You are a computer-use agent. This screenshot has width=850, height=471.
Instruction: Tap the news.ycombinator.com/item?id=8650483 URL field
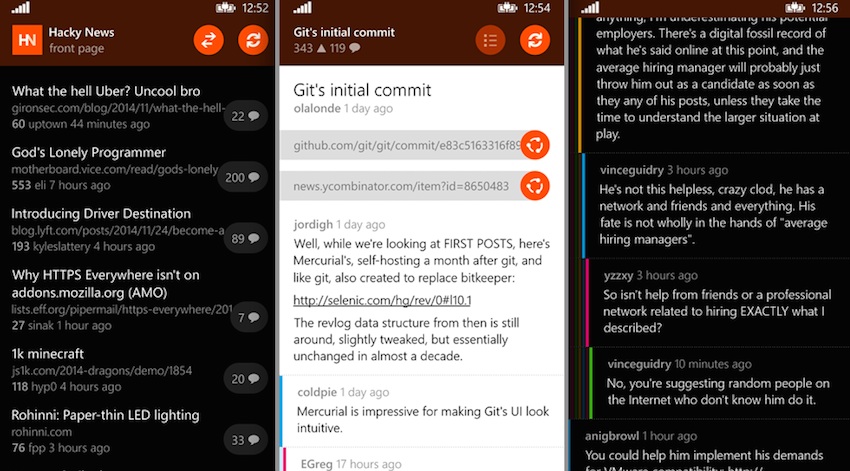tap(401, 186)
